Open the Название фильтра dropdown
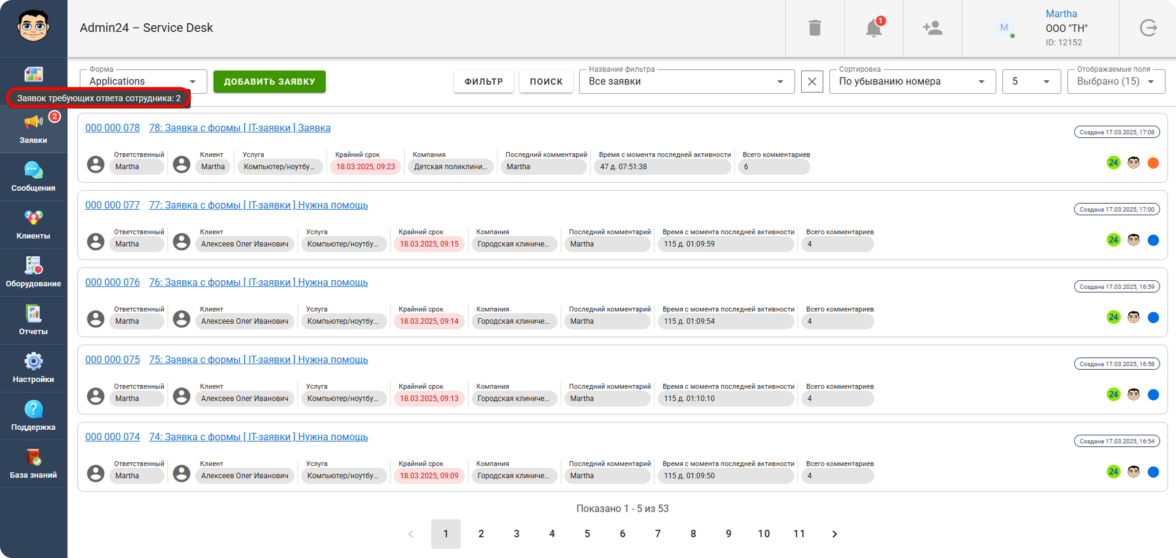 686,82
